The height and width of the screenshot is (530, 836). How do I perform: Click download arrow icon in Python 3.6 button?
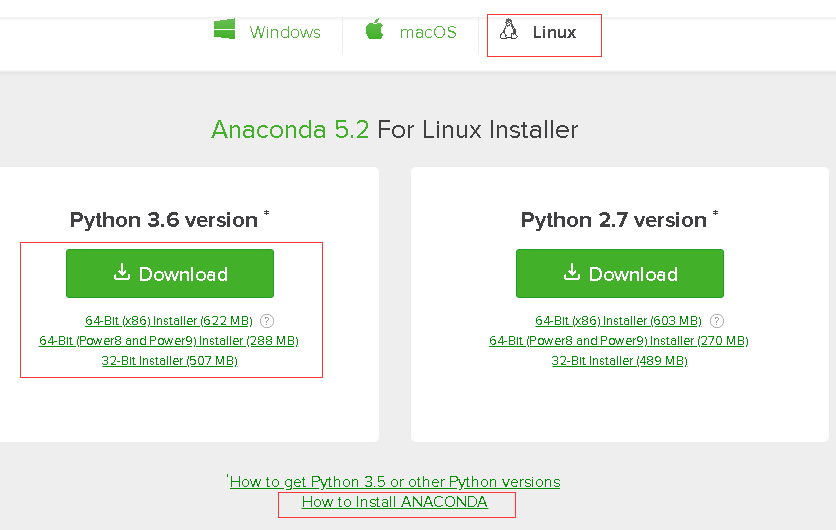click(x=122, y=272)
